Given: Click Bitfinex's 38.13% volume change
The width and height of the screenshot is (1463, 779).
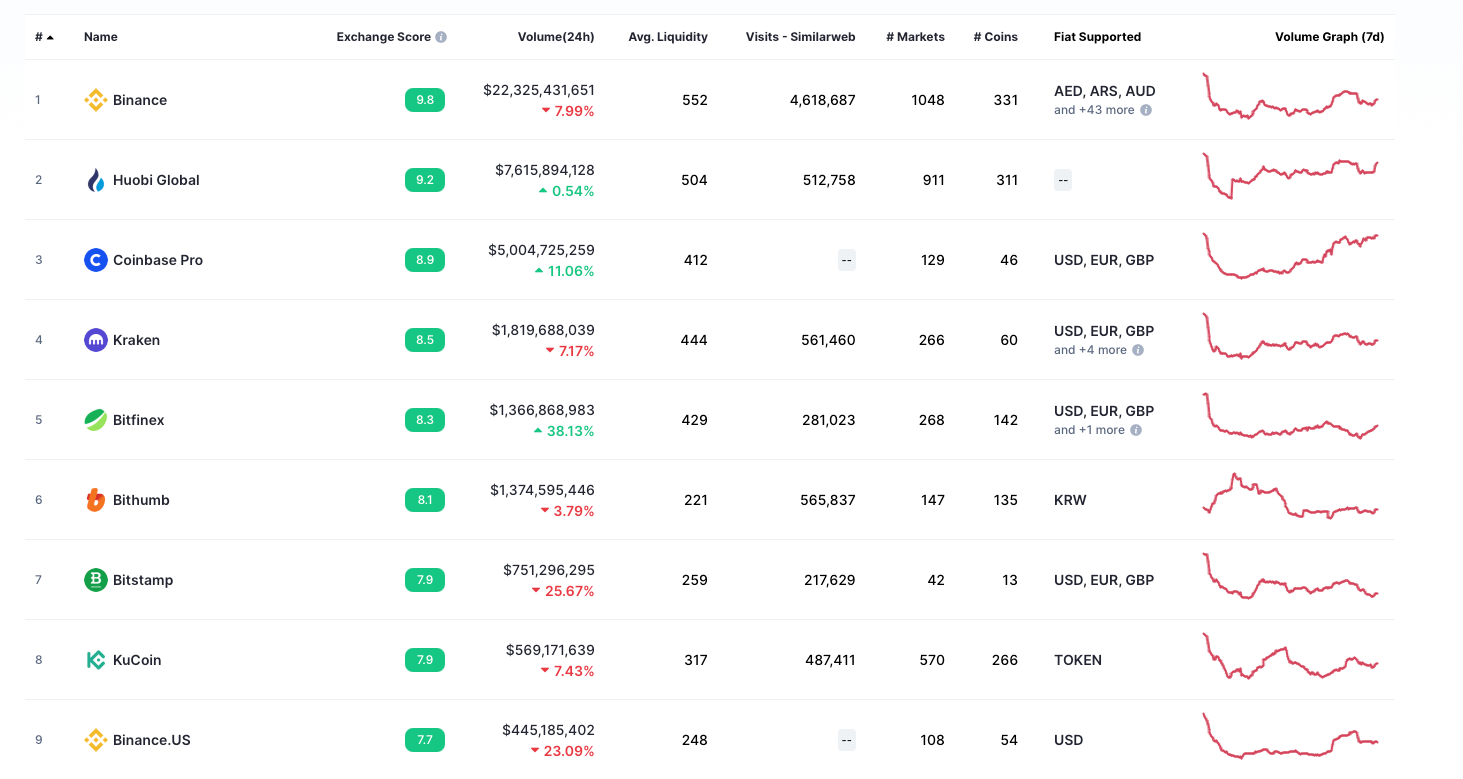Looking at the screenshot, I should pos(564,431).
